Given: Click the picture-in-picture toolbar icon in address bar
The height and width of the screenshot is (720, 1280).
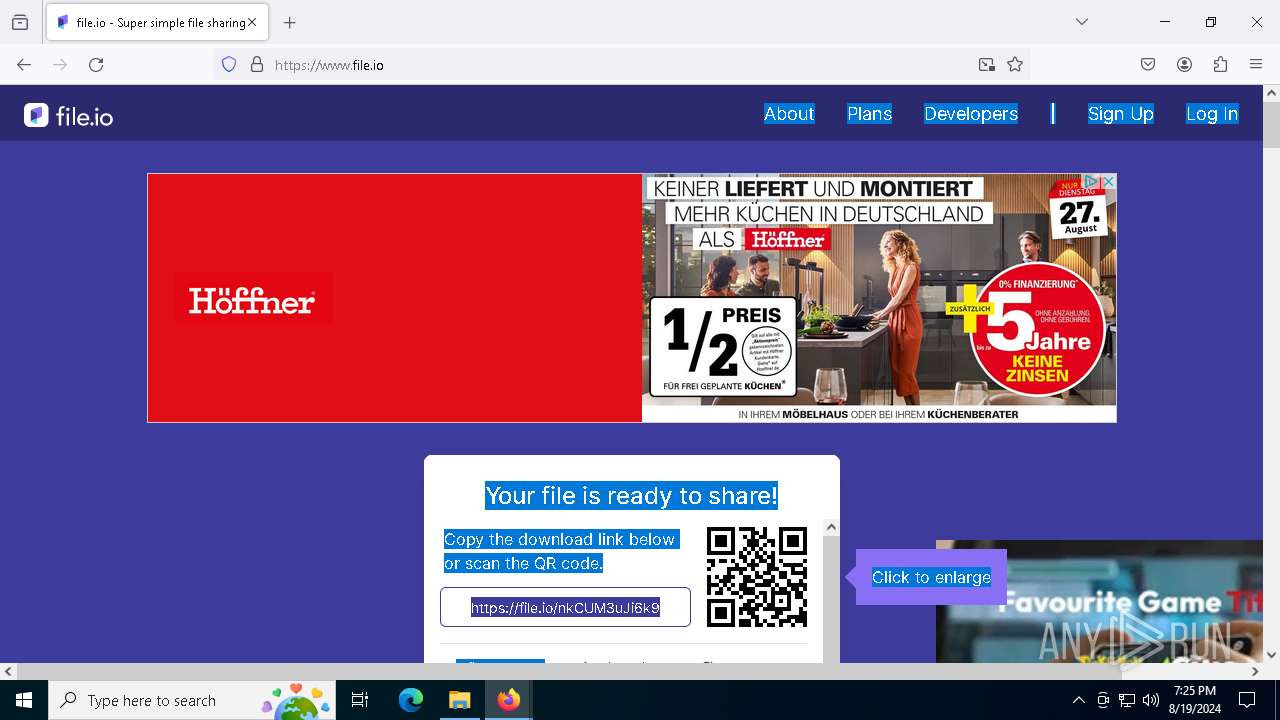Looking at the screenshot, I should [987, 65].
